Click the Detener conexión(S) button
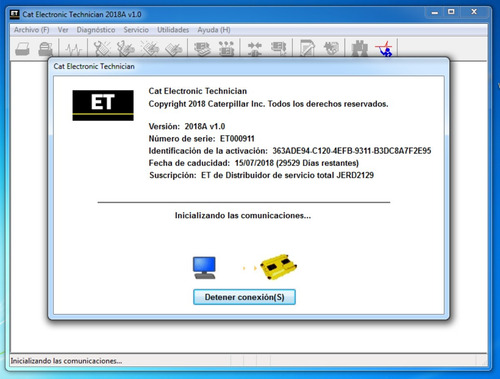This screenshot has width=500, height=379. [x=244, y=297]
